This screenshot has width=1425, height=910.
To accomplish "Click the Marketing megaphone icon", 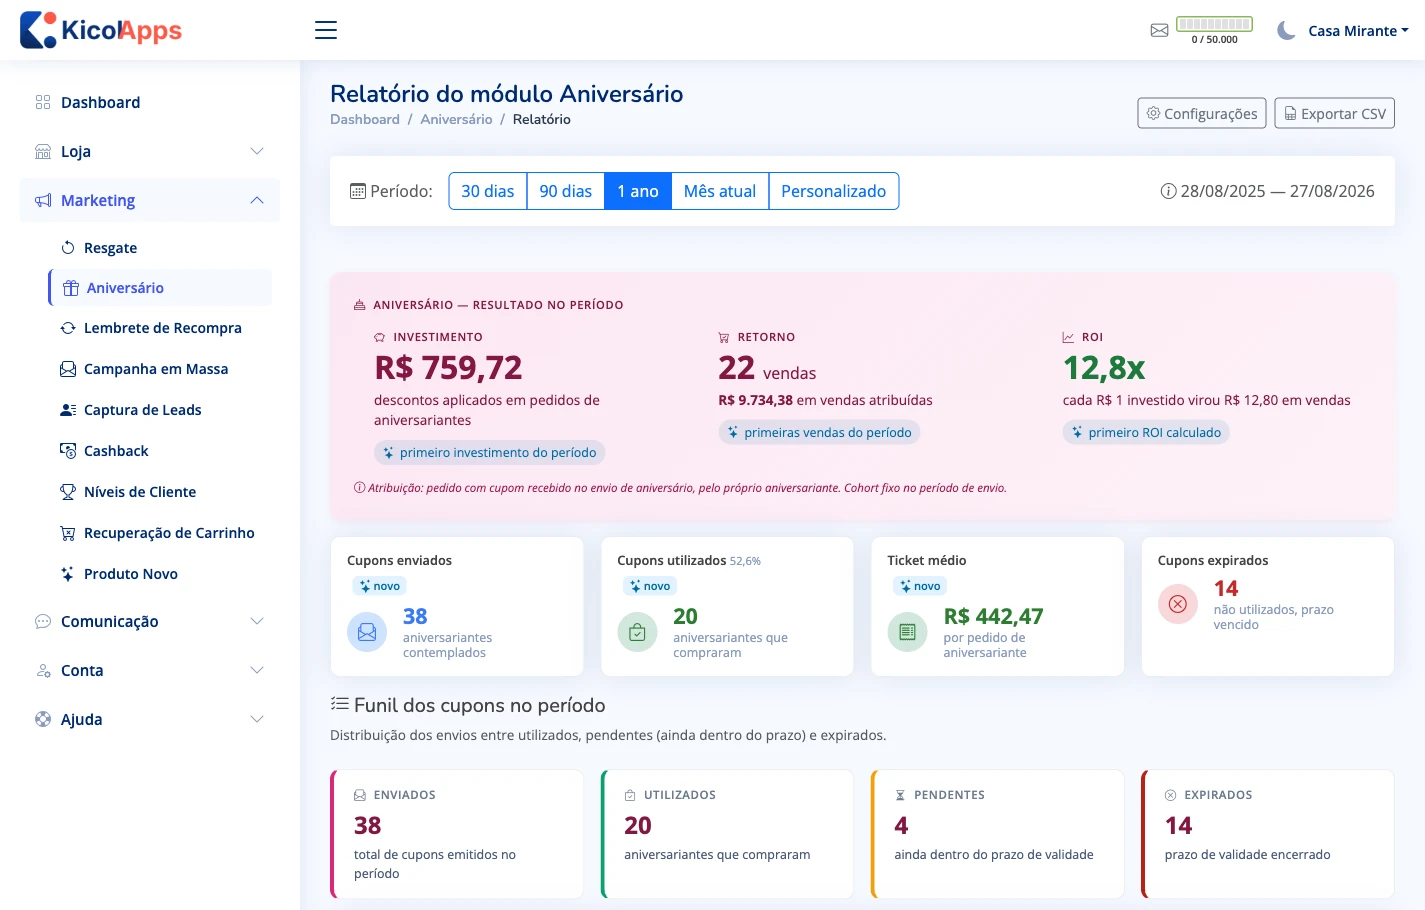I will [43, 200].
